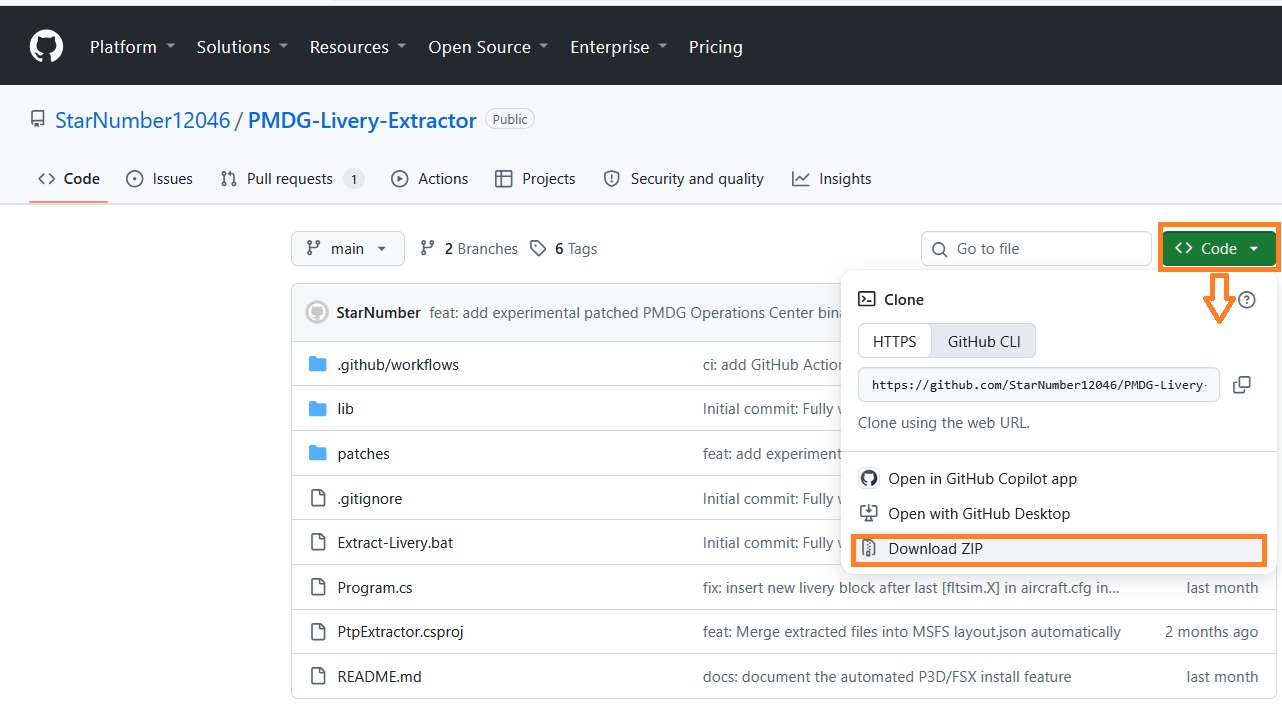Image resolution: width=1282 pixels, height=706 pixels.
Task: Click Download ZIP
Action: pos(1058,549)
